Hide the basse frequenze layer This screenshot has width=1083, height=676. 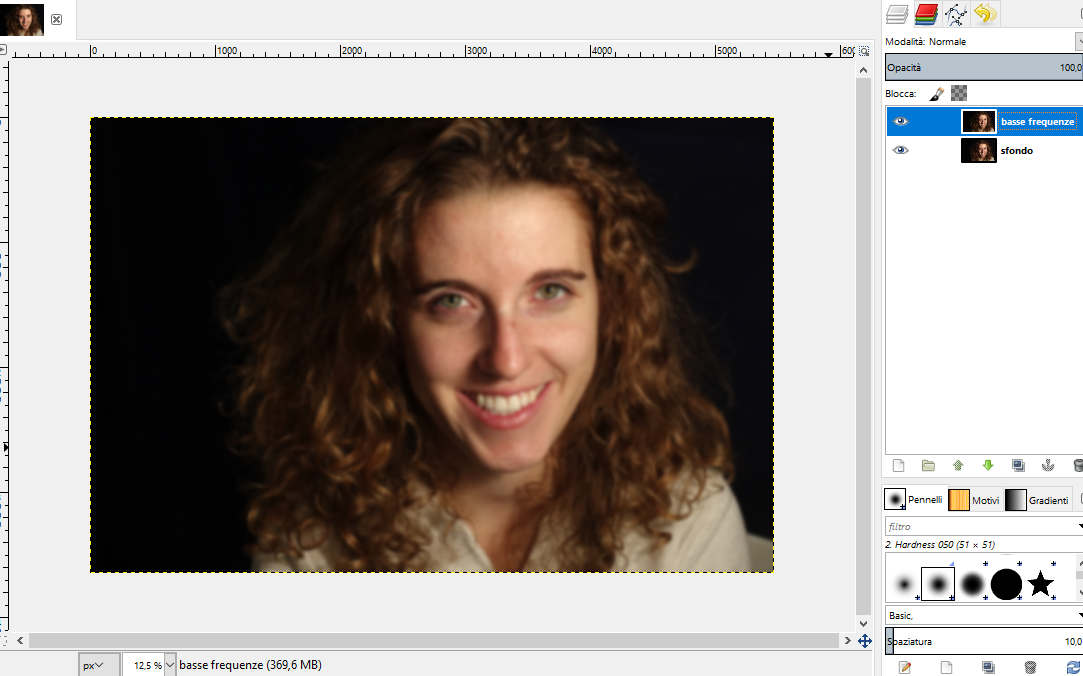901,122
